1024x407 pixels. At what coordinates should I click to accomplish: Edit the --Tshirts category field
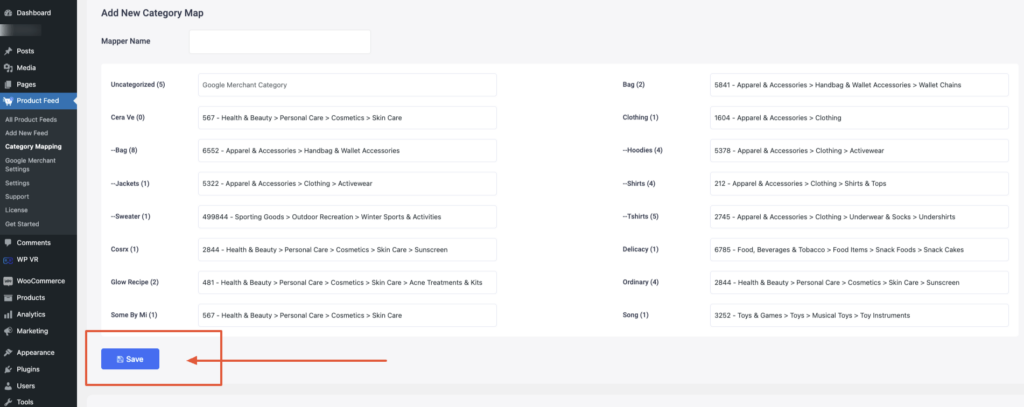(859, 216)
